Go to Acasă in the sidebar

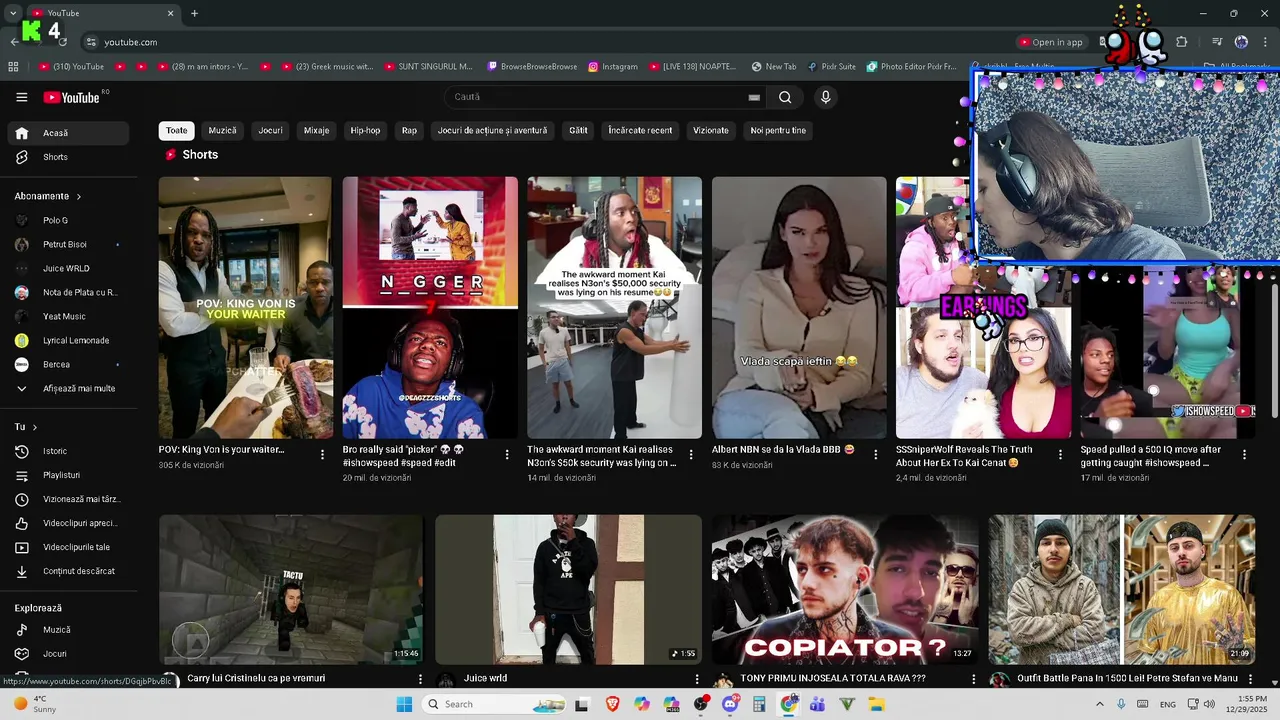click(68, 133)
